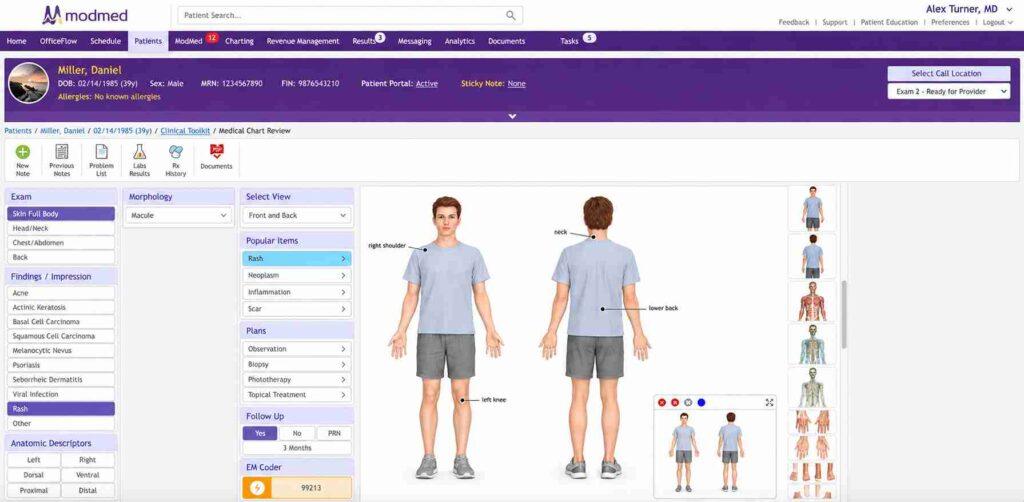1024x502 pixels.
Task: Open Labs Results flask icon
Action: pos(140,152)
